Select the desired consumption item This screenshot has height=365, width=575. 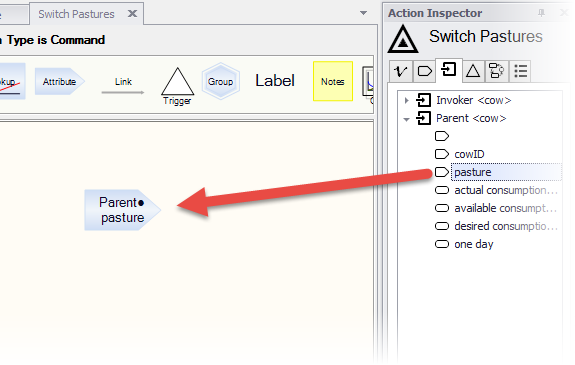[505, 226]
